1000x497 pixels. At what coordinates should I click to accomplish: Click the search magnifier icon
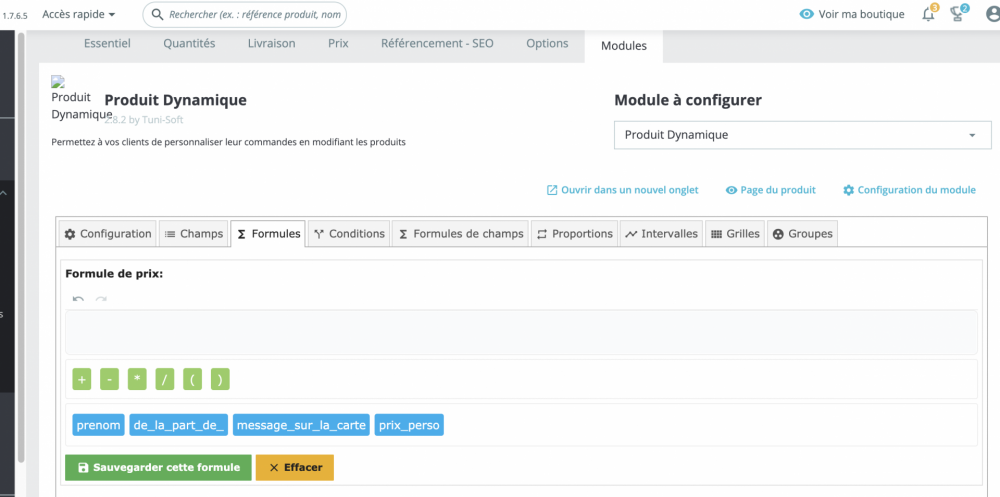pyautogui.click(x=157, y=14)
